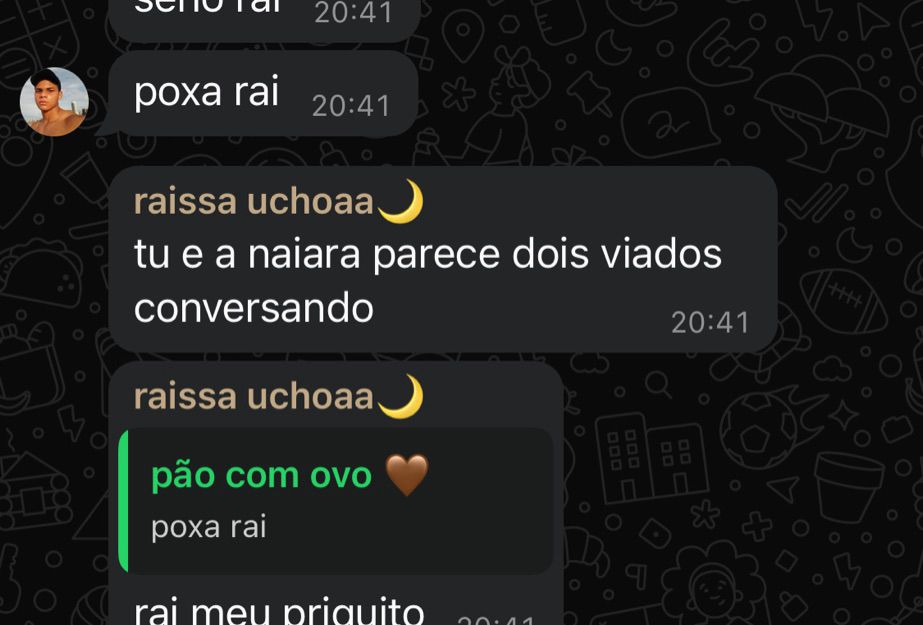This screenshot has width=923, height=625.
Task: Tap the 20:41 timestamp of conversando message
Action: [x=710, y=323]
